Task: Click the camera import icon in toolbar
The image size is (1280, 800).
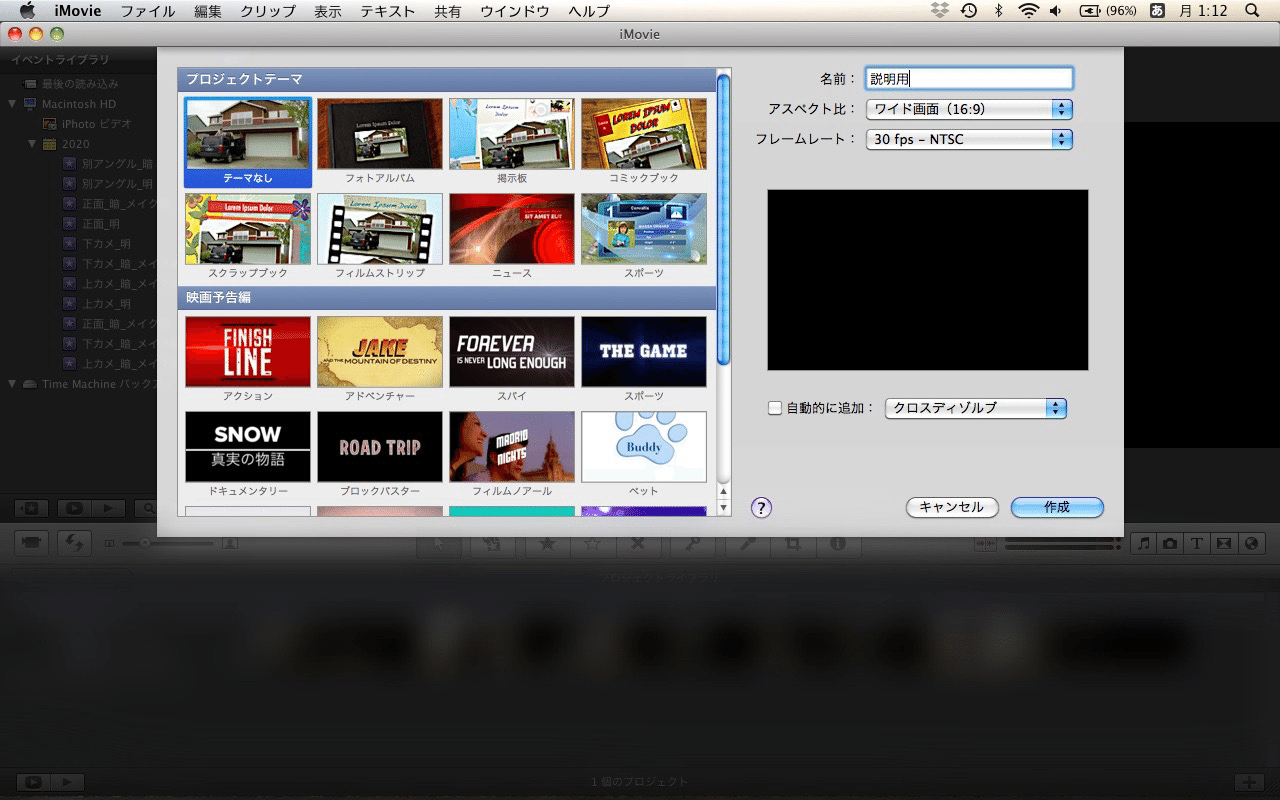Action: (33, 541)
